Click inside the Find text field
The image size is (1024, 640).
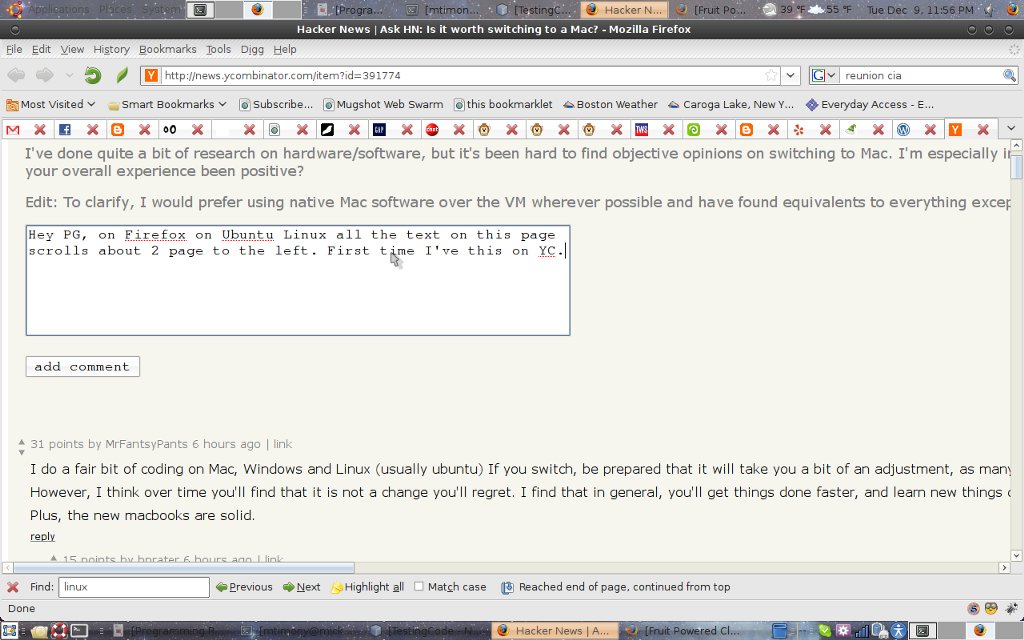[x=133, y=587]
